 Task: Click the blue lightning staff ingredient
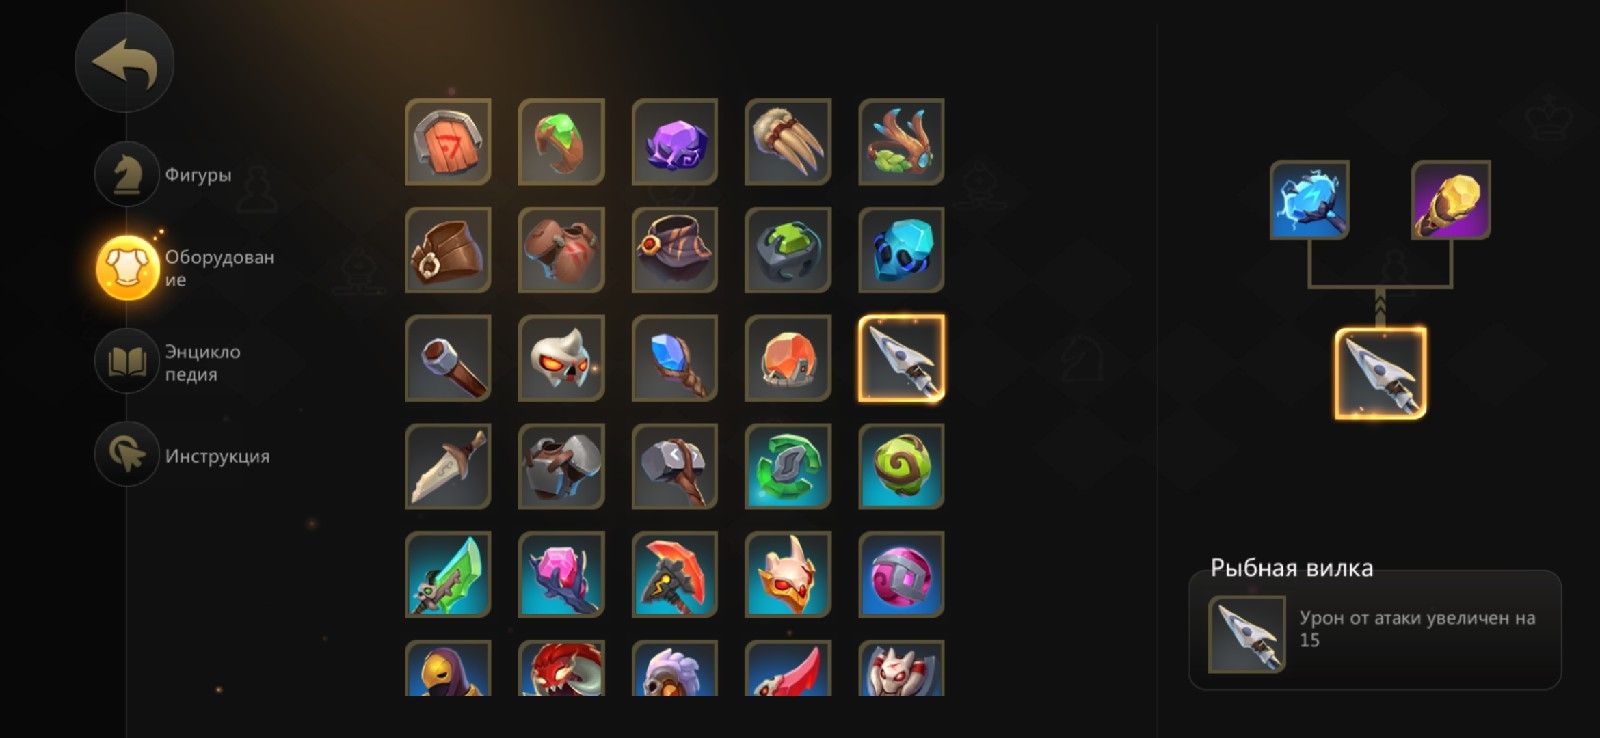pyautogui.click(x=1310, y=200)
